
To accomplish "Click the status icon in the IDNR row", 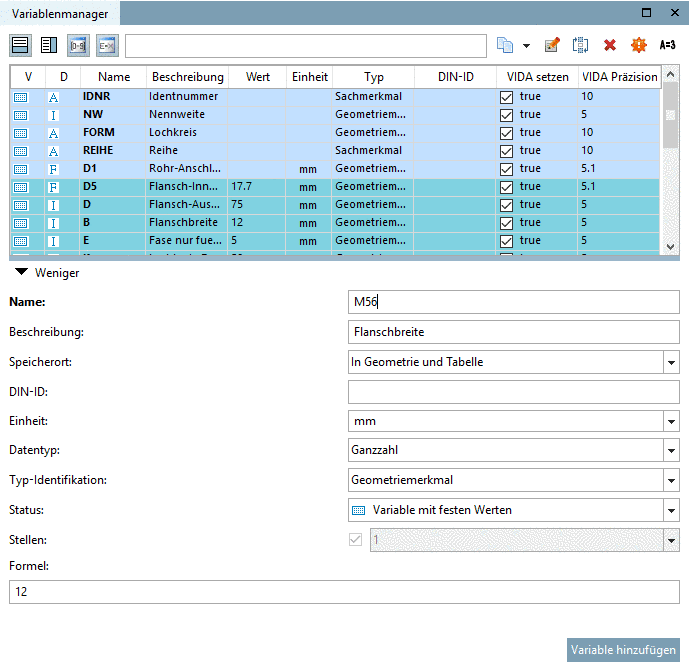I will coord(21,97).
